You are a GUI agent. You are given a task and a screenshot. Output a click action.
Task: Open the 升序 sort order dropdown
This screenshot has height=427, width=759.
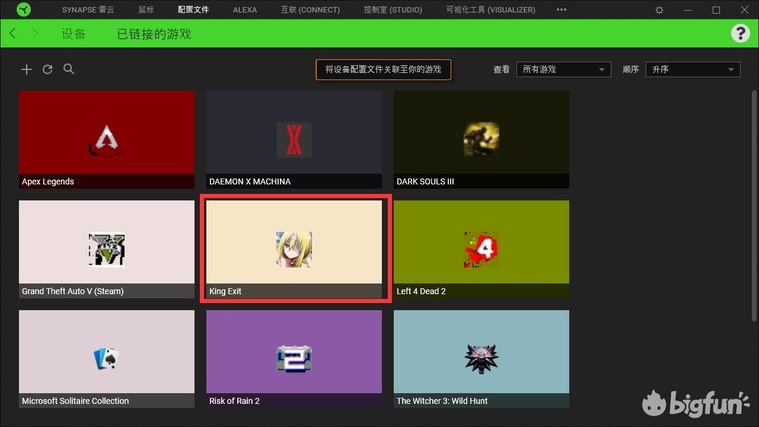[x=693, y=69]
